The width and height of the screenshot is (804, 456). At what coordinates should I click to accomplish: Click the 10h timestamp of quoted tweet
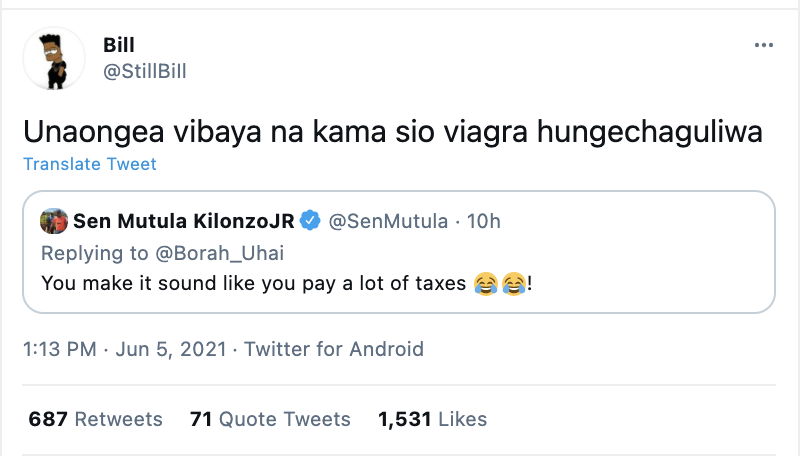[484, 221]
